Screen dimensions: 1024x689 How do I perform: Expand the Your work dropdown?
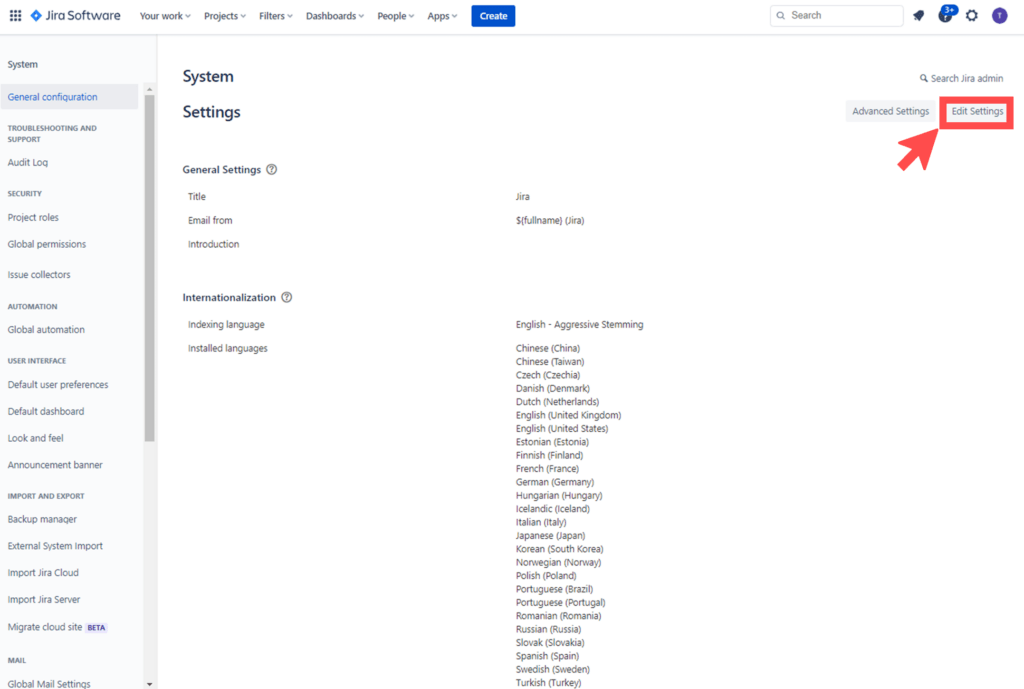166,16
